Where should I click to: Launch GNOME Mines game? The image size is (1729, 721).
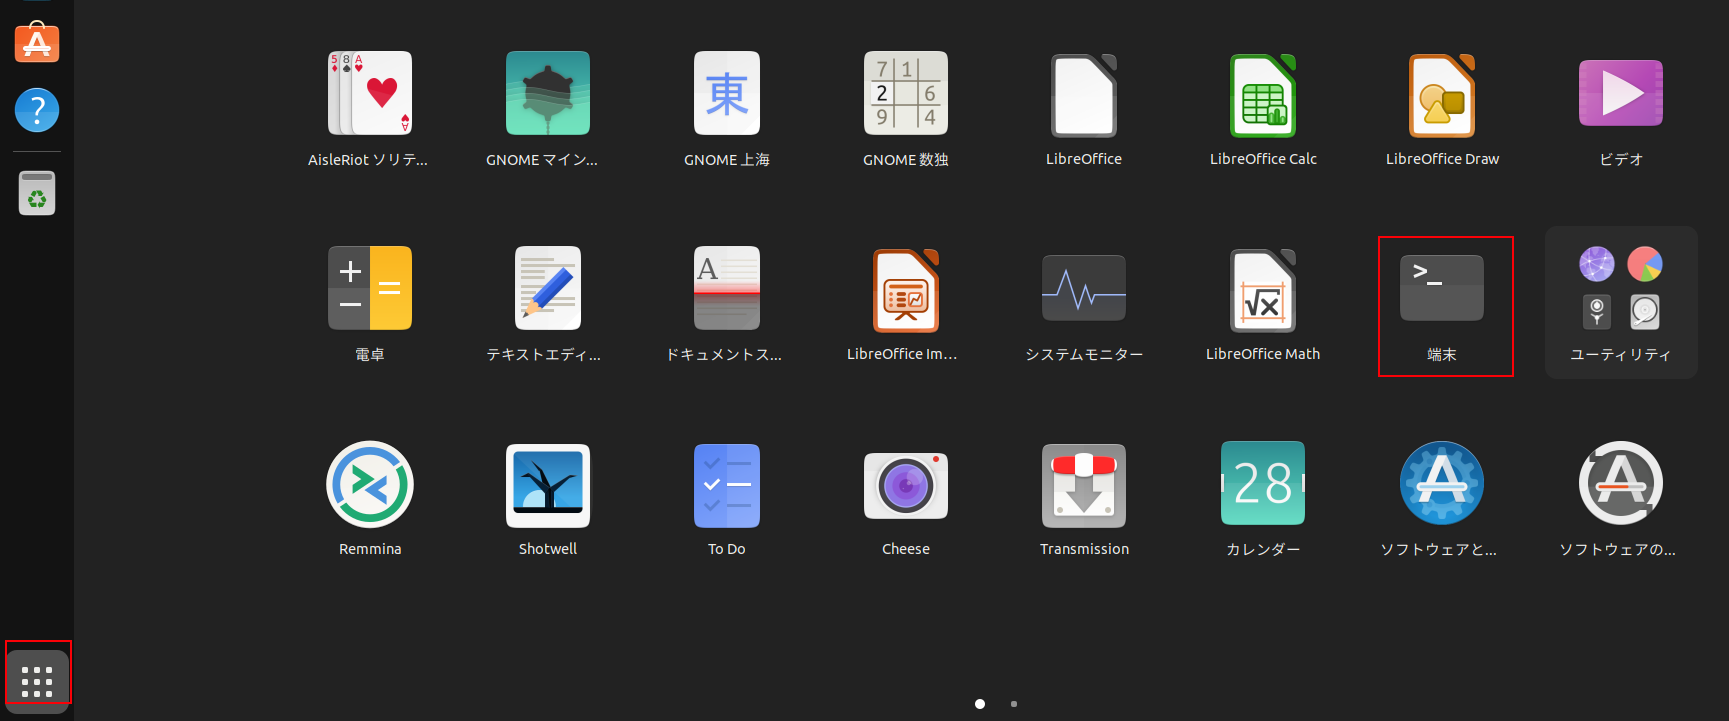point(548,93)
